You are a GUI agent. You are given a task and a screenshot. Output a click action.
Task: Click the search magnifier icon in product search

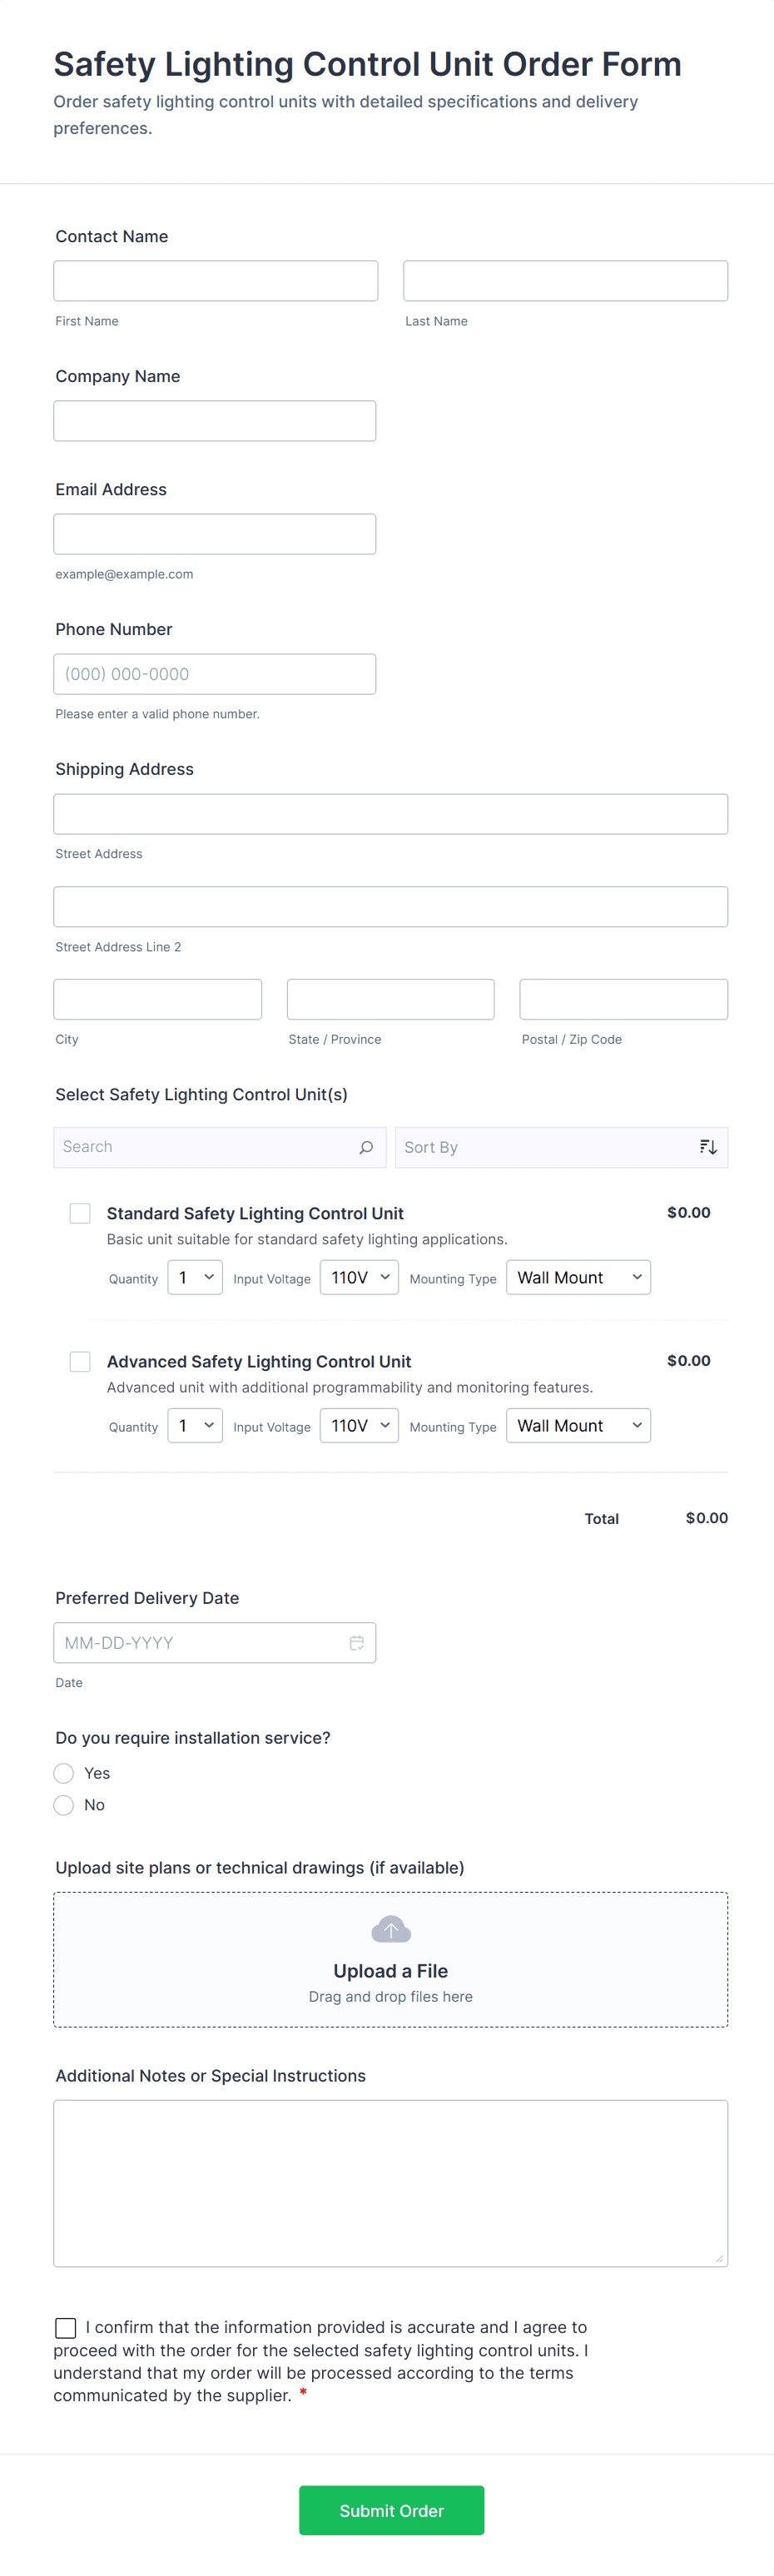(366, 1147)
